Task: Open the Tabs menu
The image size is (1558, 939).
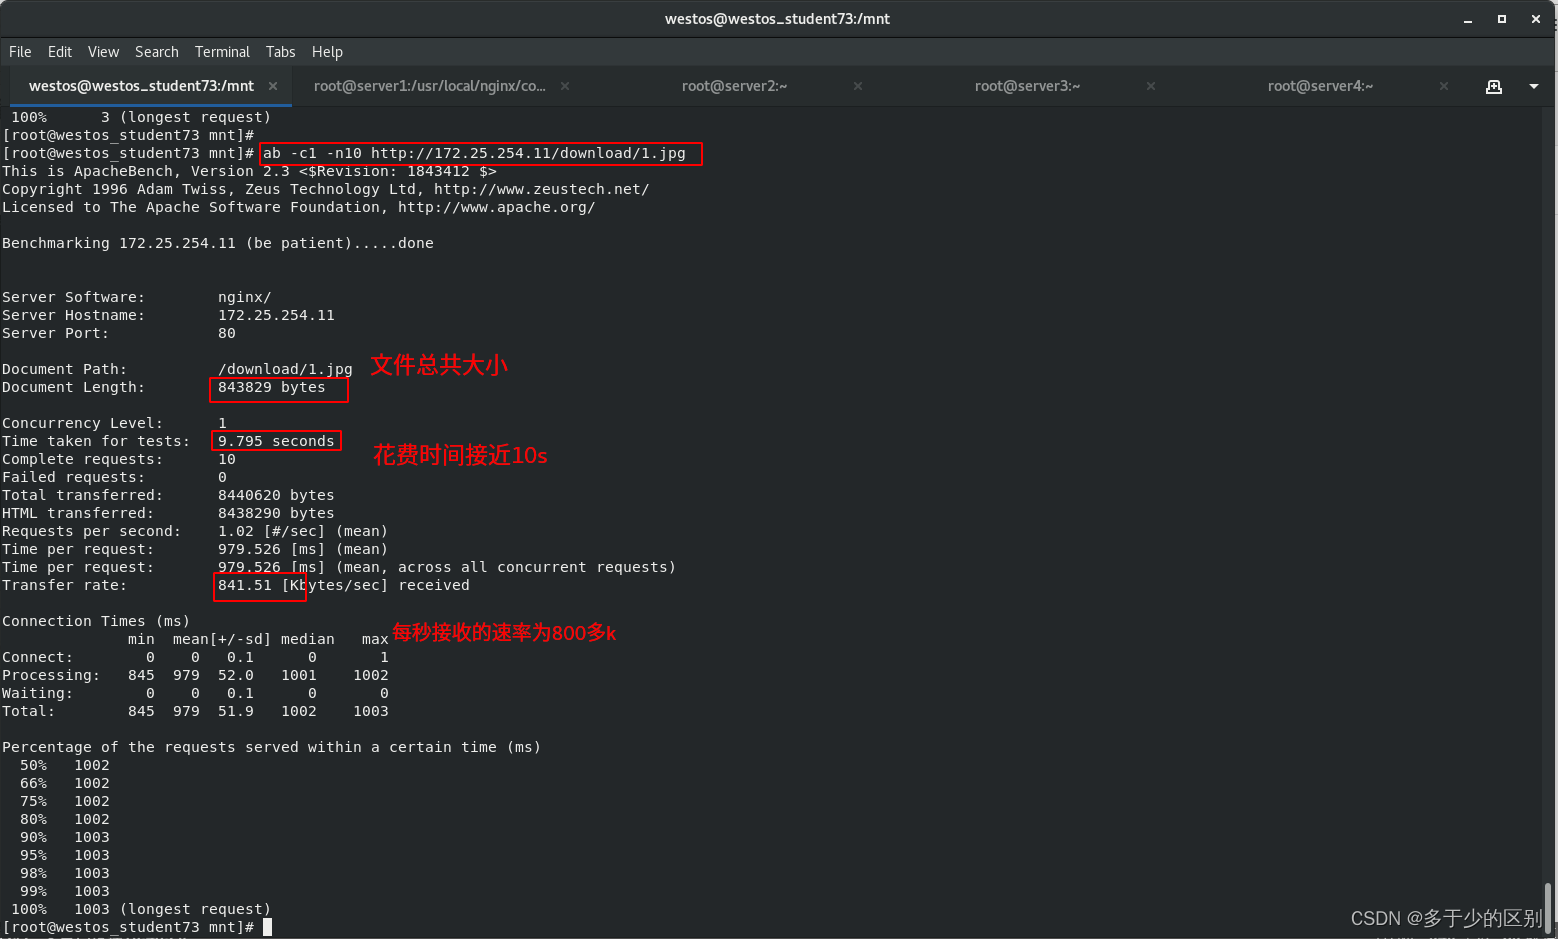Action: pos(281,52)
